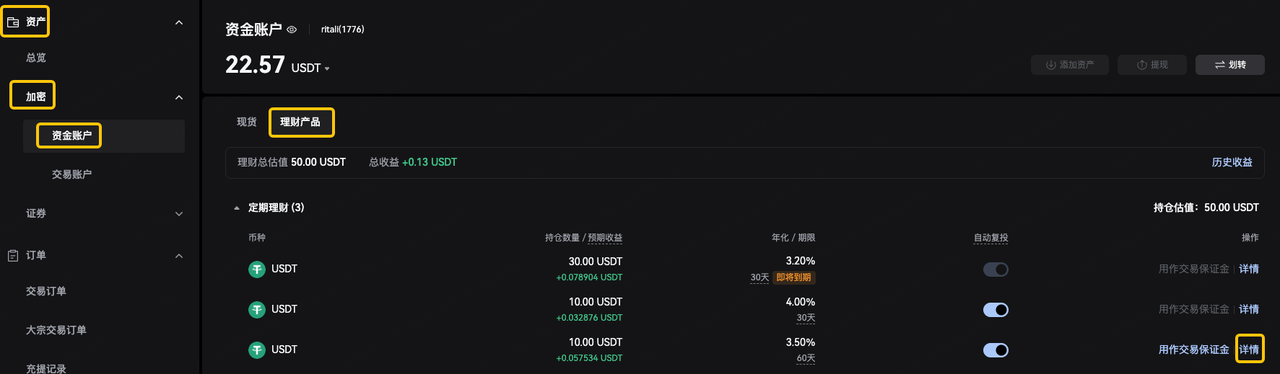Expand the 证券 sidebar section chevron

[179, 213]
